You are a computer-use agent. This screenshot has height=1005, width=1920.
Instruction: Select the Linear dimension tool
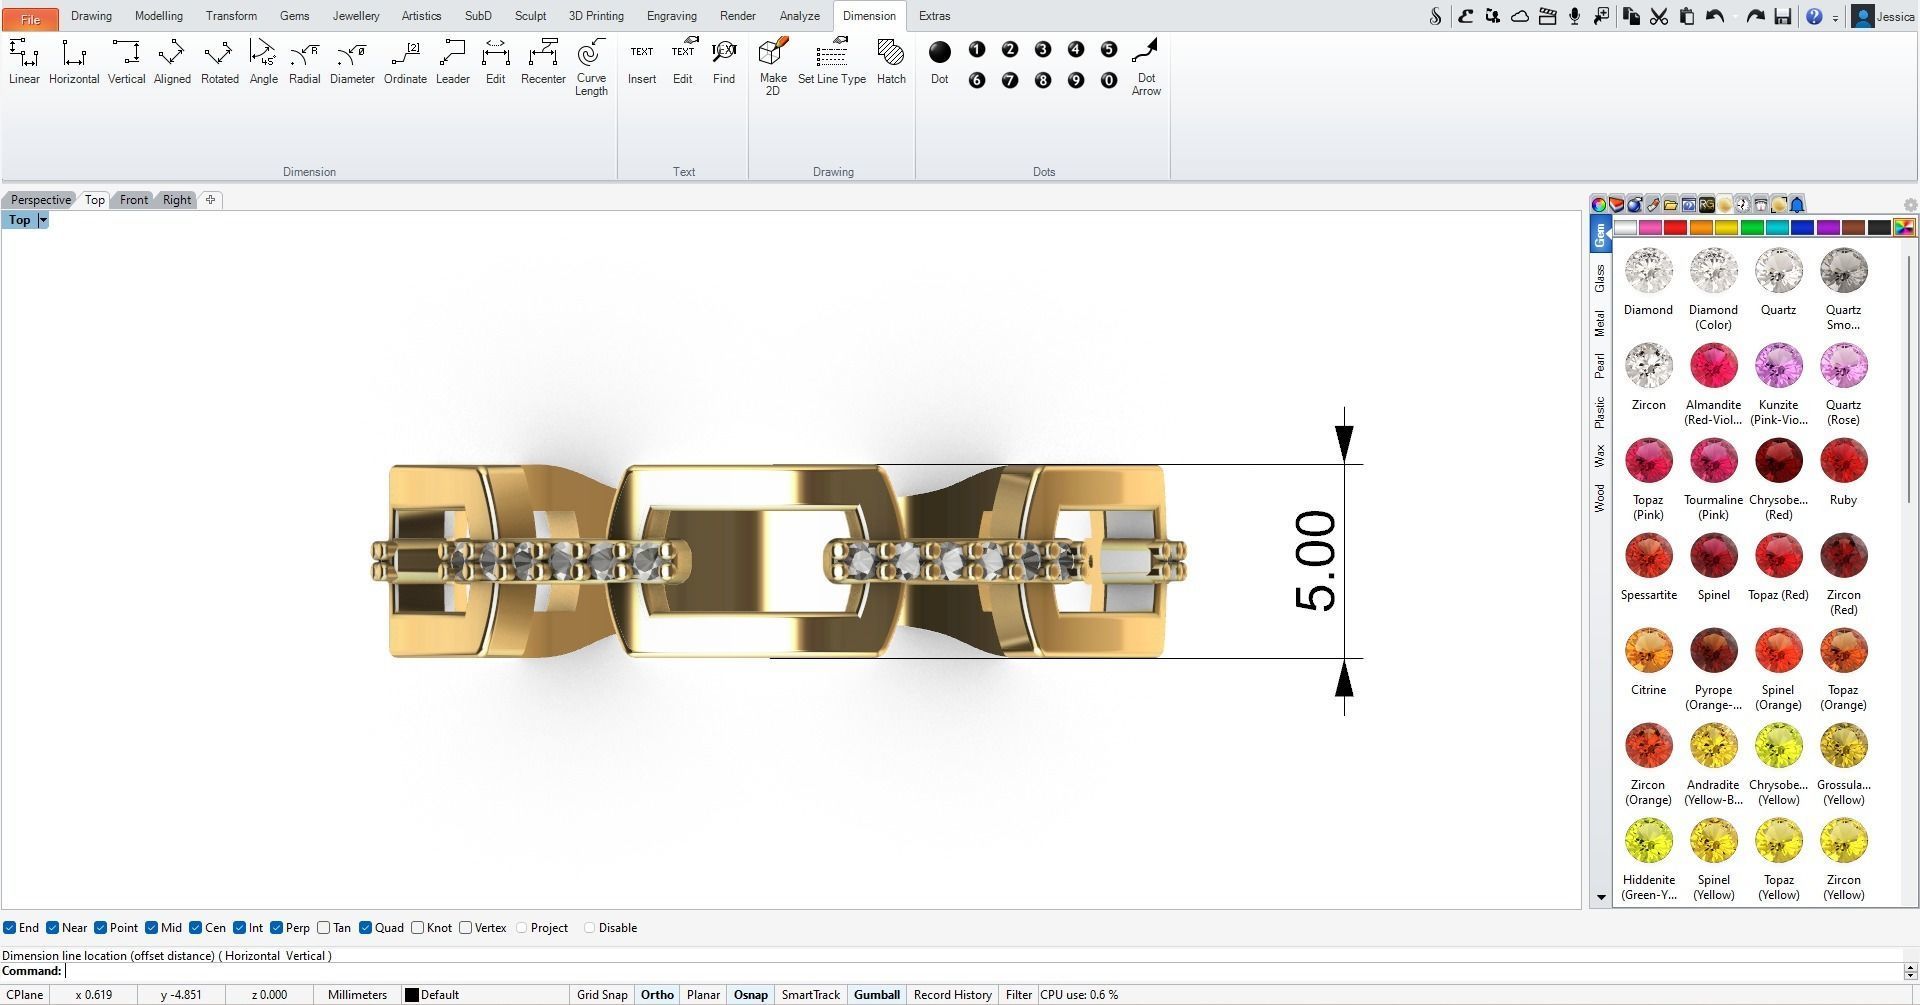tap(24, 62)
